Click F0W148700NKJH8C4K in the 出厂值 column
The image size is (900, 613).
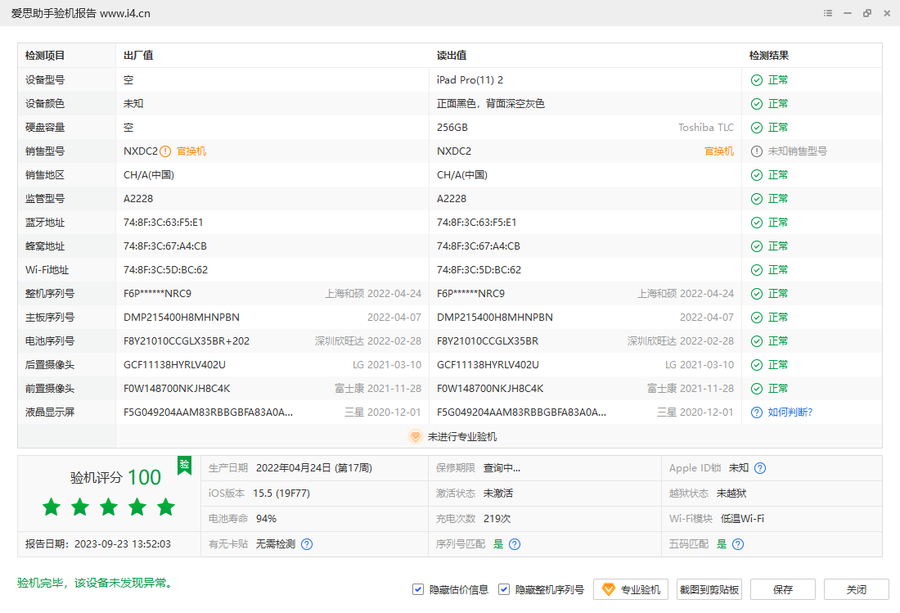click(177, 389)
